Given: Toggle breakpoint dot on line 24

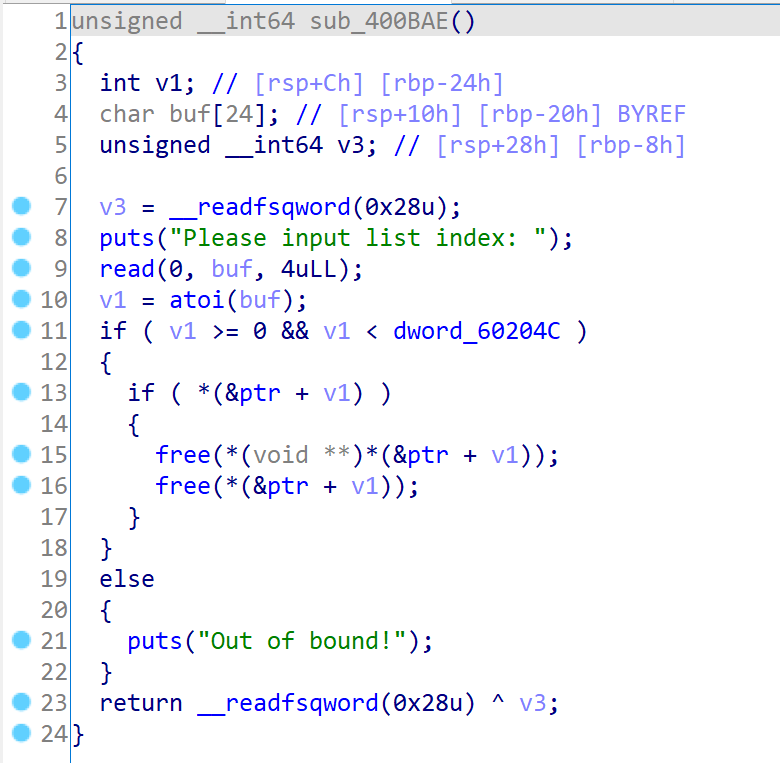Looking at the screenshot, I should (21, 733).
